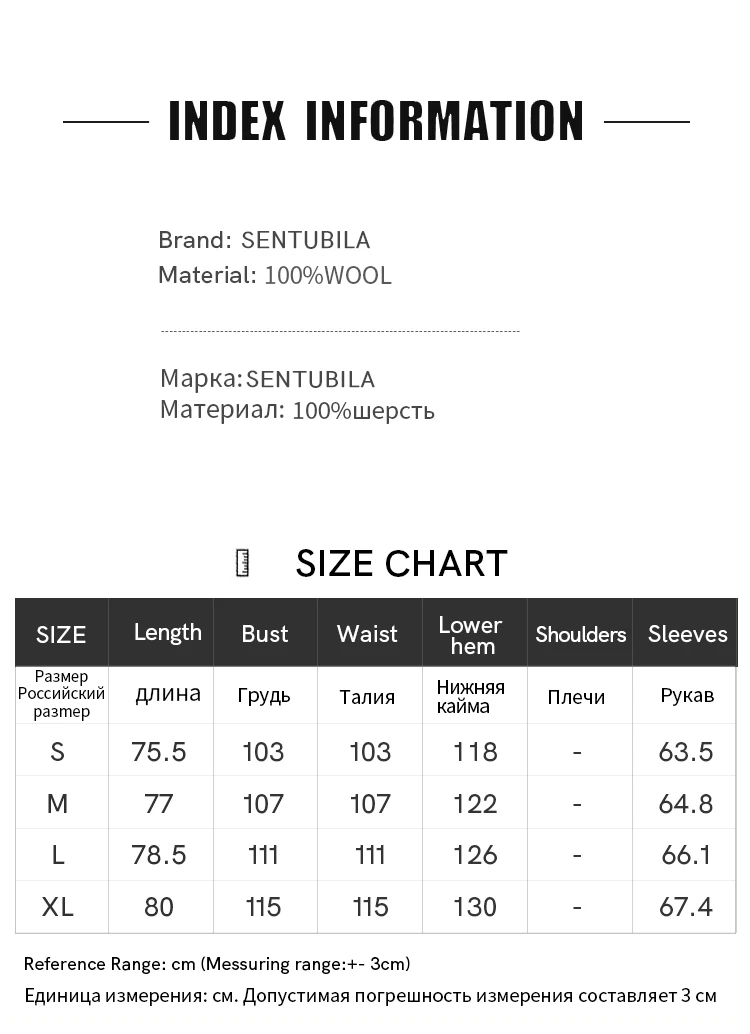This screenshot has width=750, height=1034.
Task: Select the Lower hem column header
Action: (x=470, y=634)
